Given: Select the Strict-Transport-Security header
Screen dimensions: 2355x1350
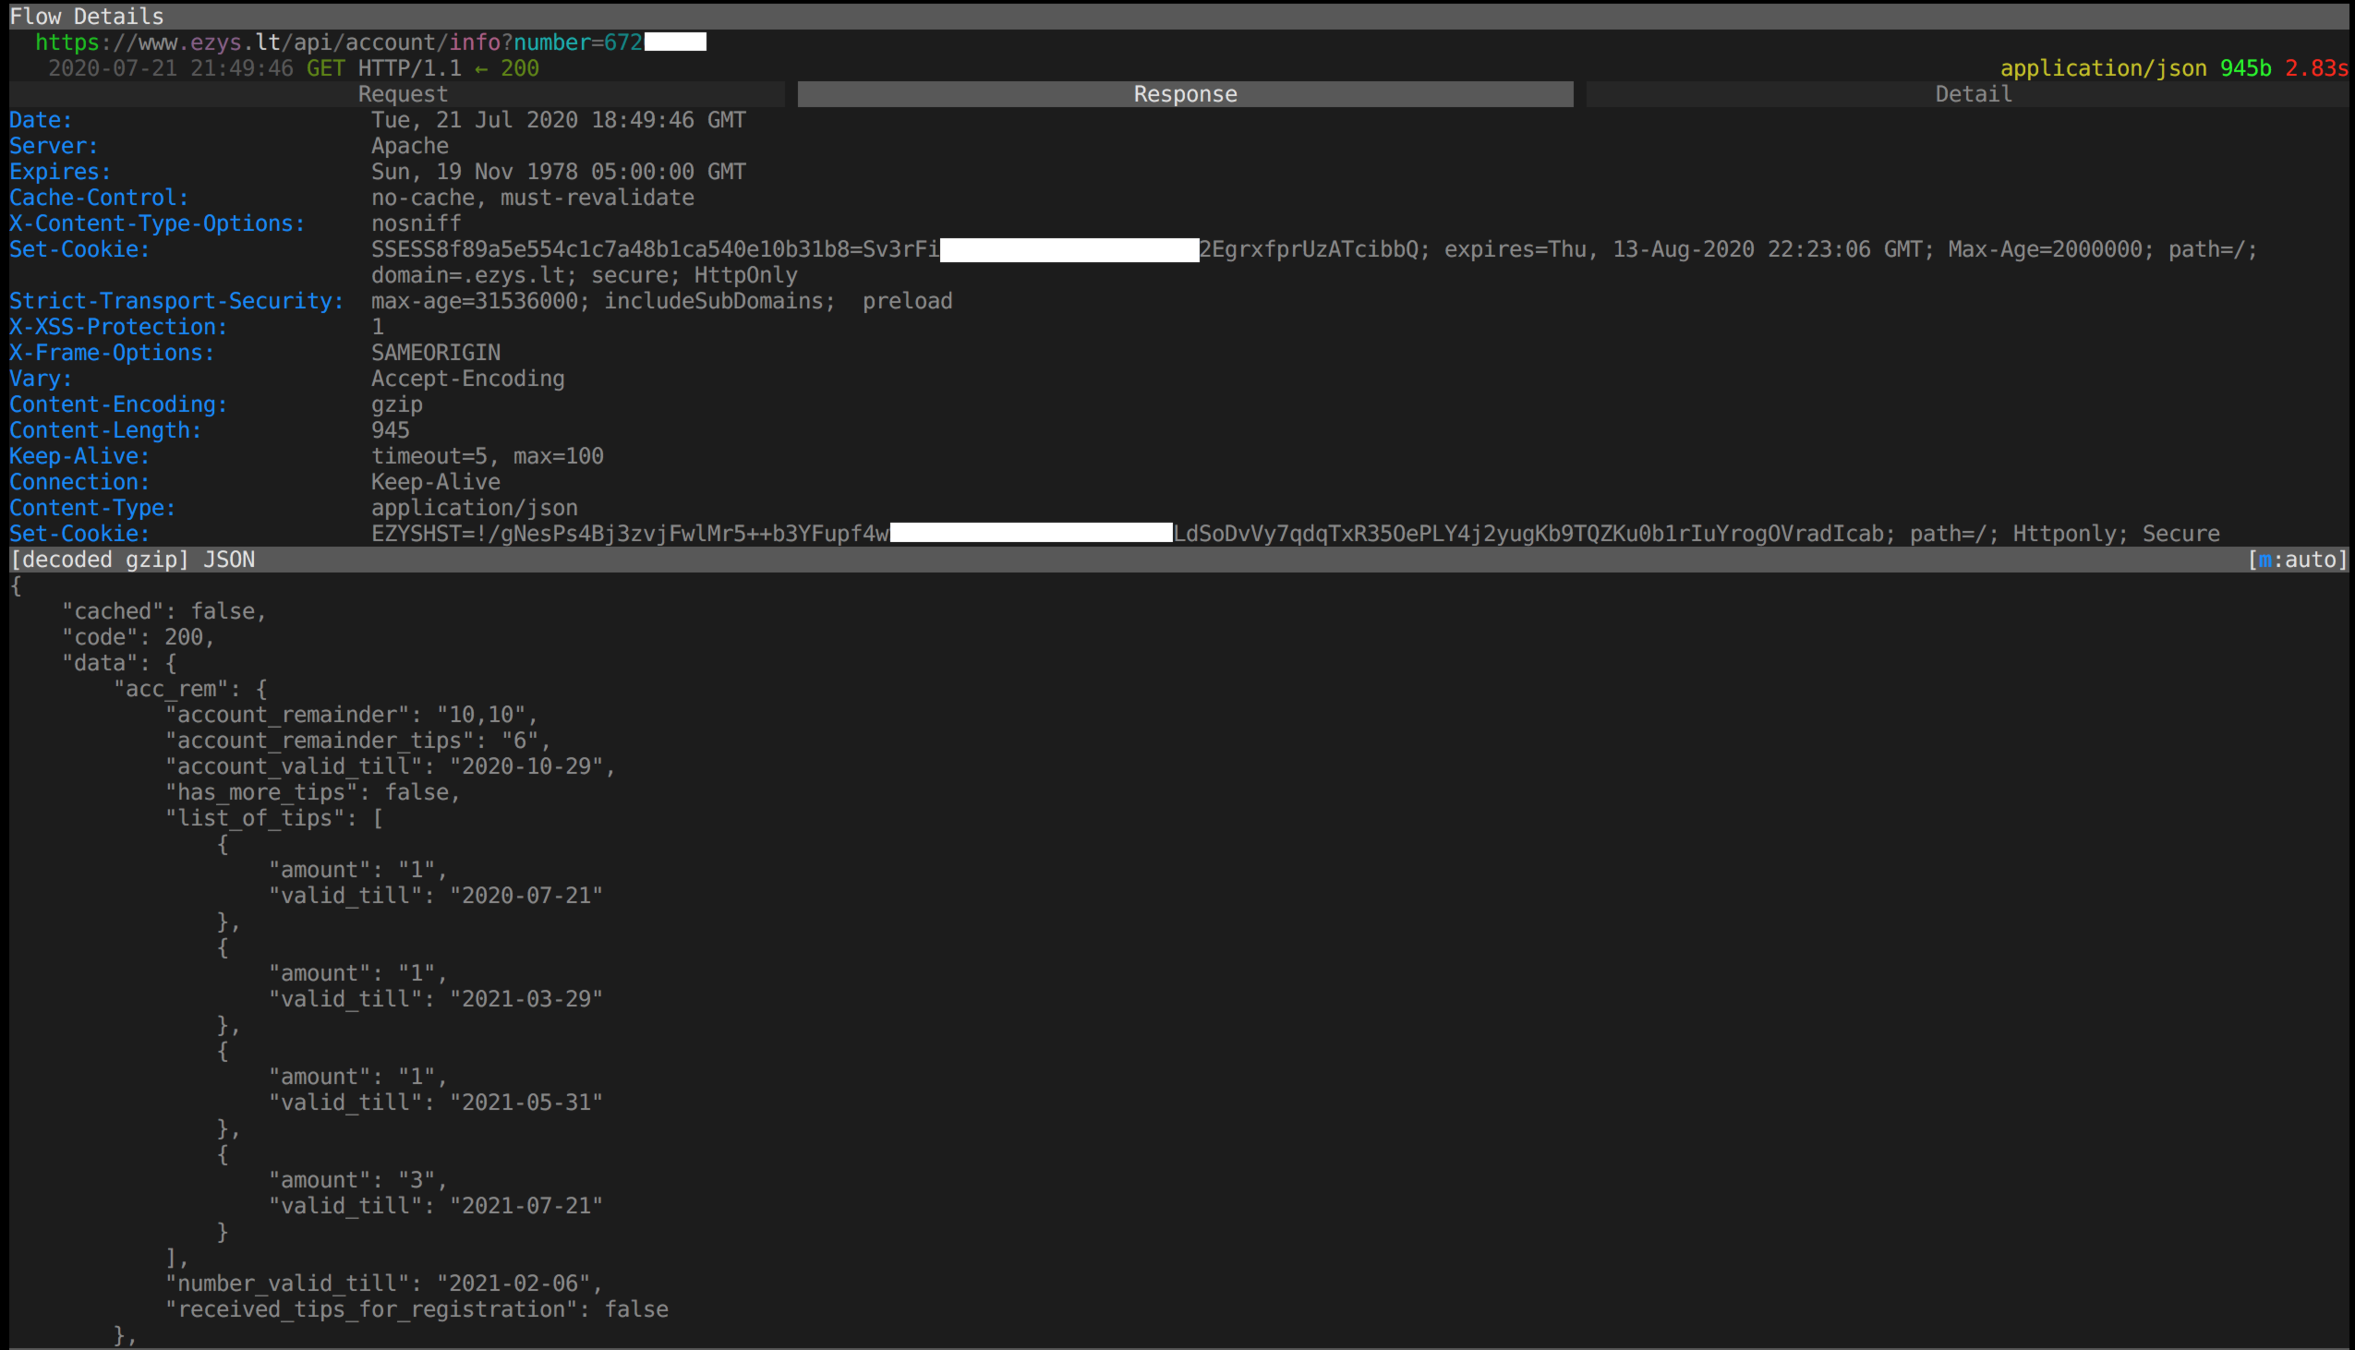Looking at the screenshot, I should coord(176,301).
